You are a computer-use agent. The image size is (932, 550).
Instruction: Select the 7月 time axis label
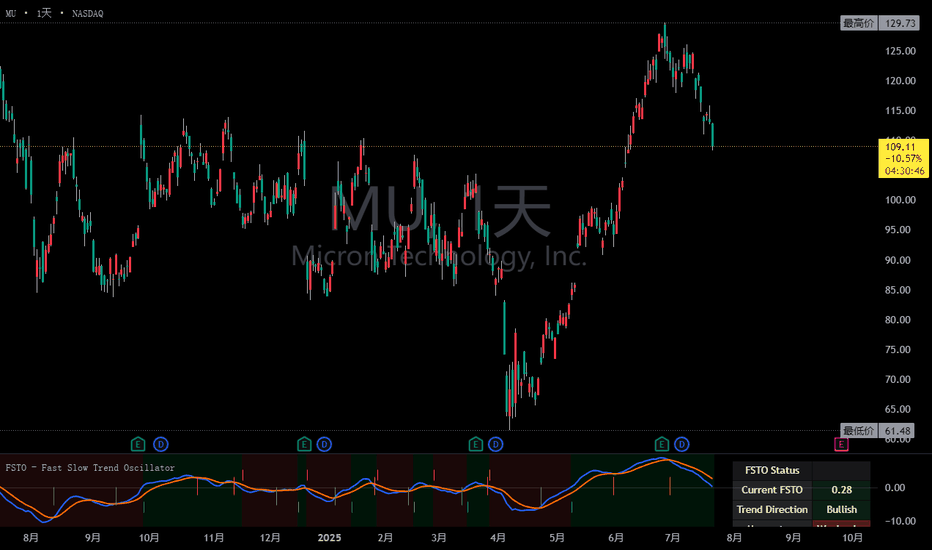point(672,538)
